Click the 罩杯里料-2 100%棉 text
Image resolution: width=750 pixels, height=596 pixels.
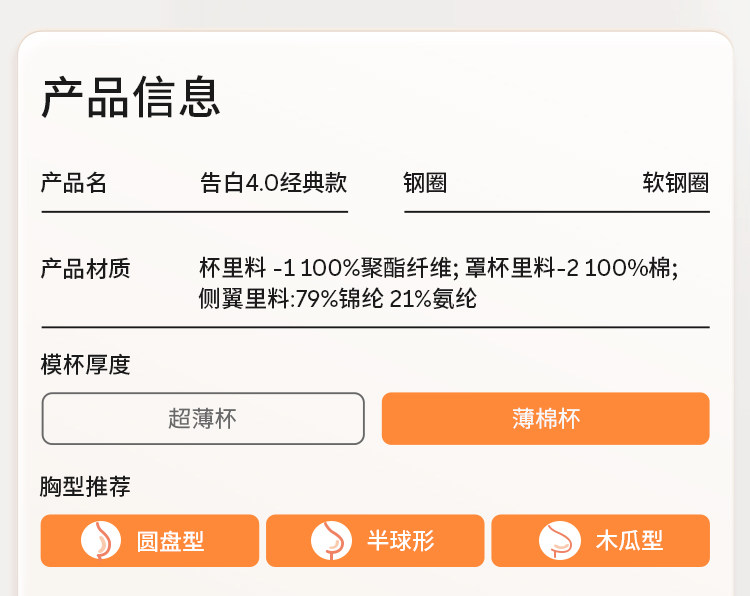[572, 269]
